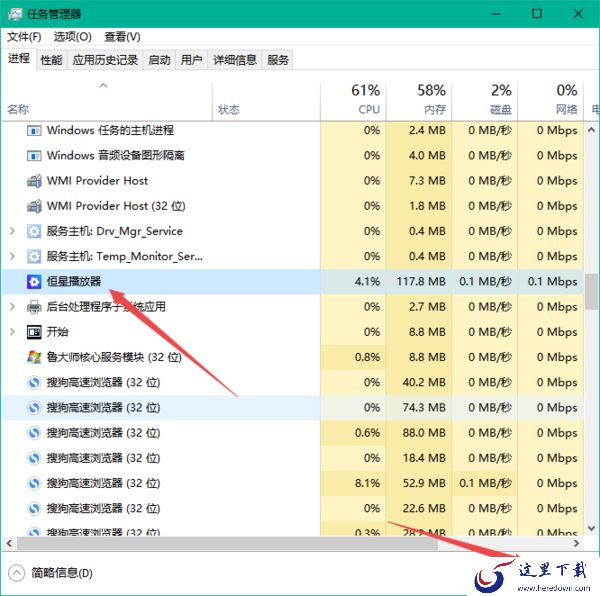This screenshot has height=596, width=600.
Task: Sort by the 61% CPU column header
Action: point(353,100)
